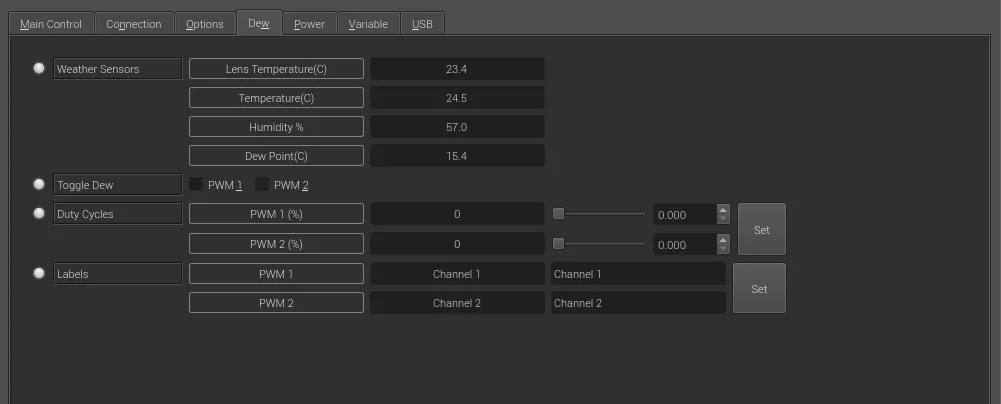Click Set button for Labels

759,288
